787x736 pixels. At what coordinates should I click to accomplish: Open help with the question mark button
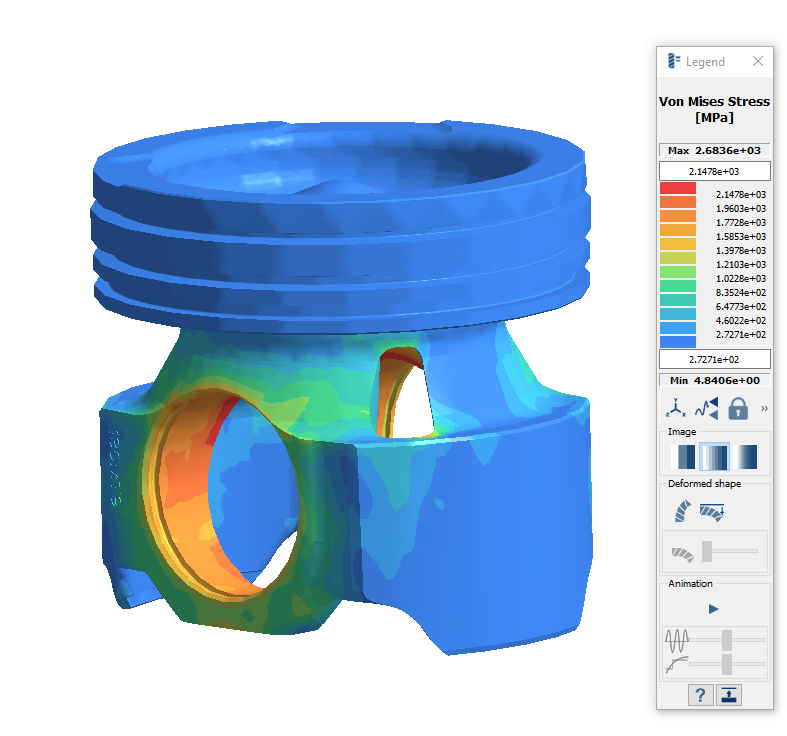700,695
